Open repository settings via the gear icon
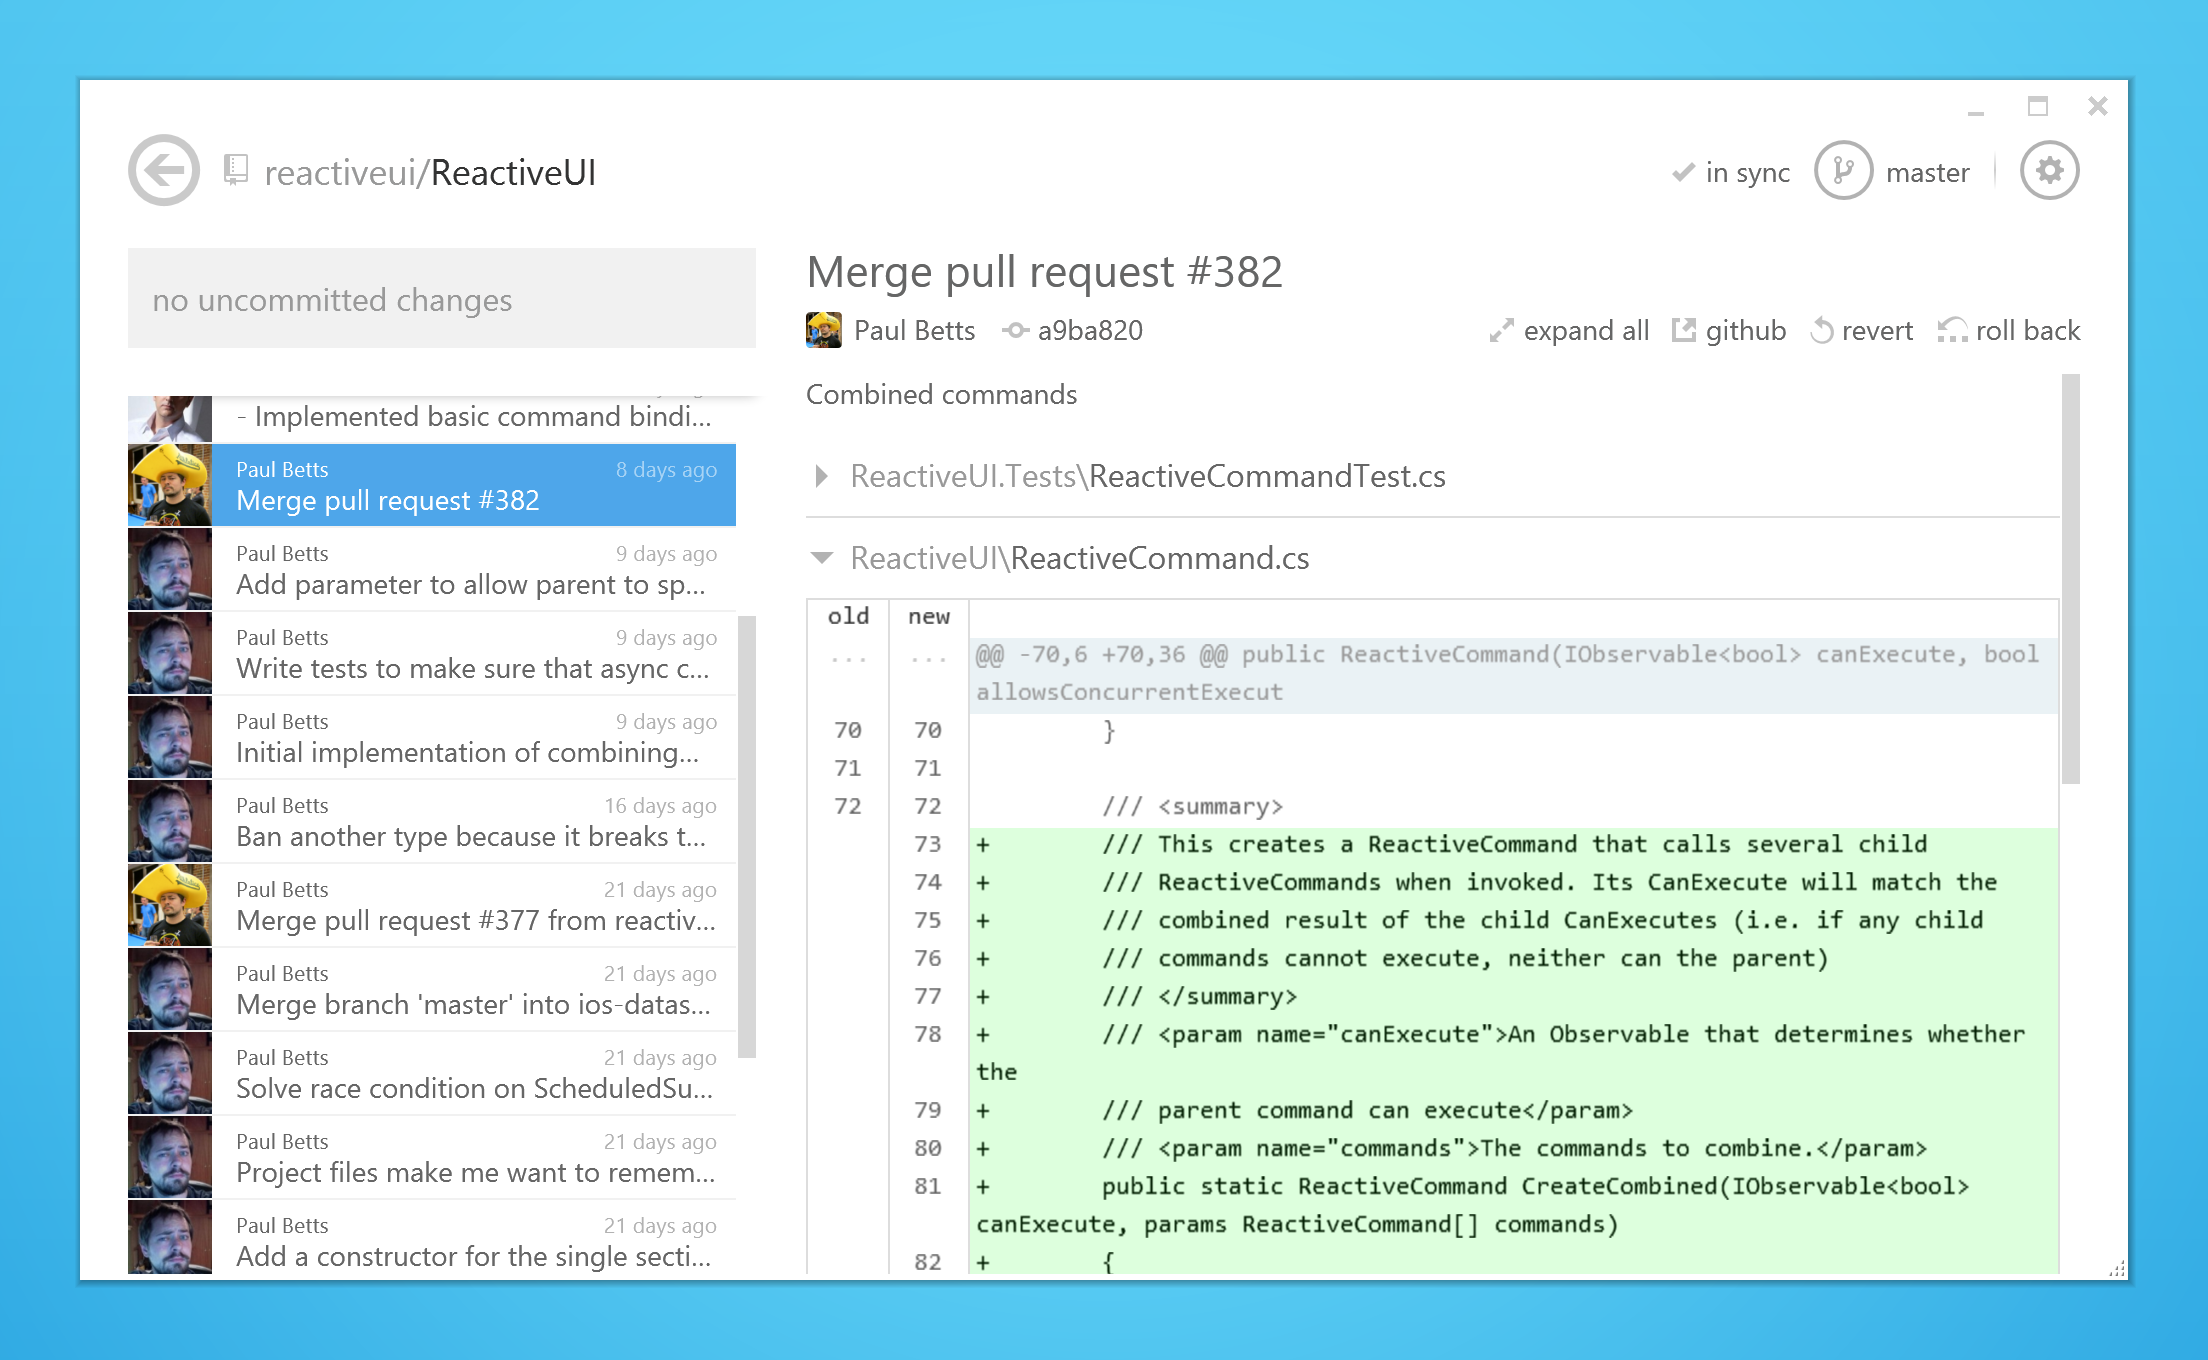Screen dimensions: 2208x1360 tap(2051, 171)
